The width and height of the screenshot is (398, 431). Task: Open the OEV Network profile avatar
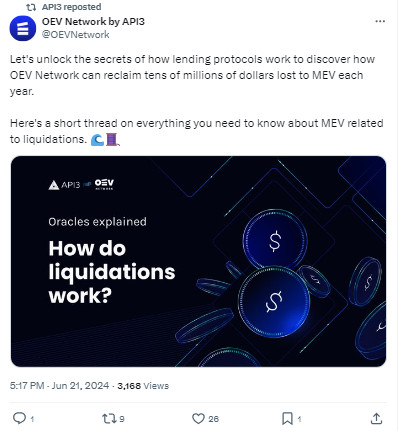[23, 28]
